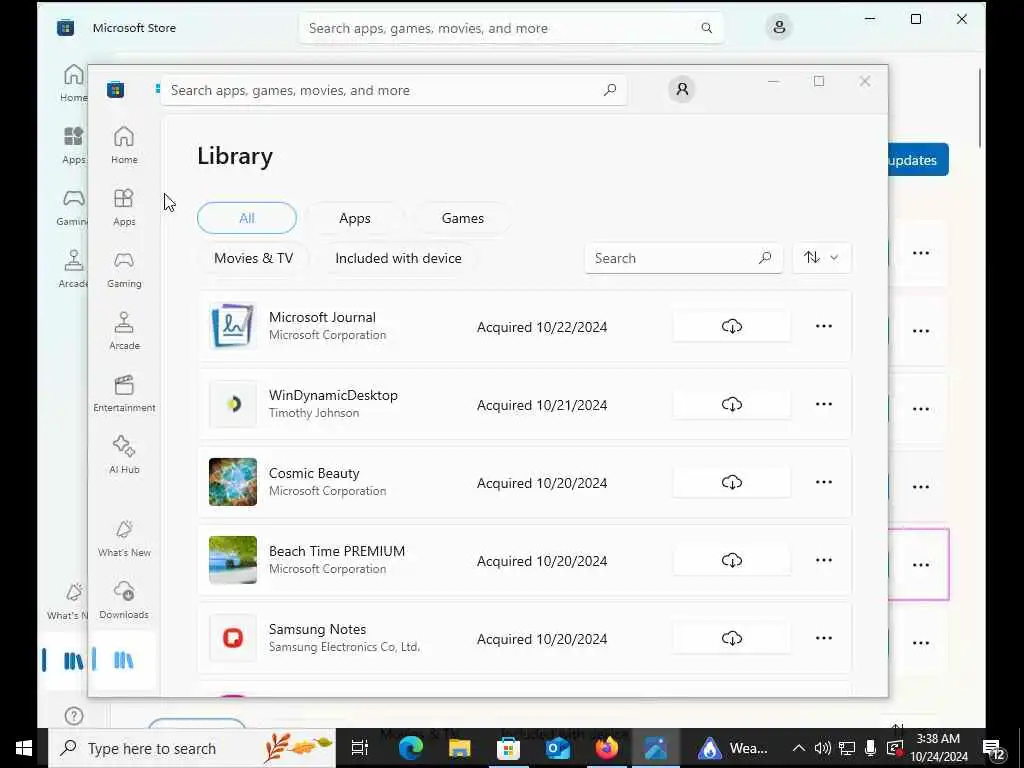This screenshot has height=768, width=1024.
Task: Open more options for Samsung Notes
Action: click(x=824, y=638)
